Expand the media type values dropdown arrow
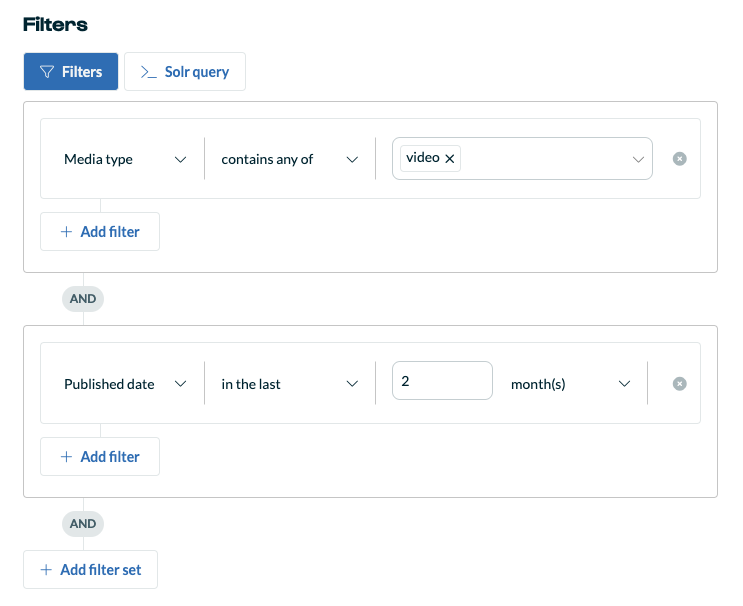 click(638, 160)
